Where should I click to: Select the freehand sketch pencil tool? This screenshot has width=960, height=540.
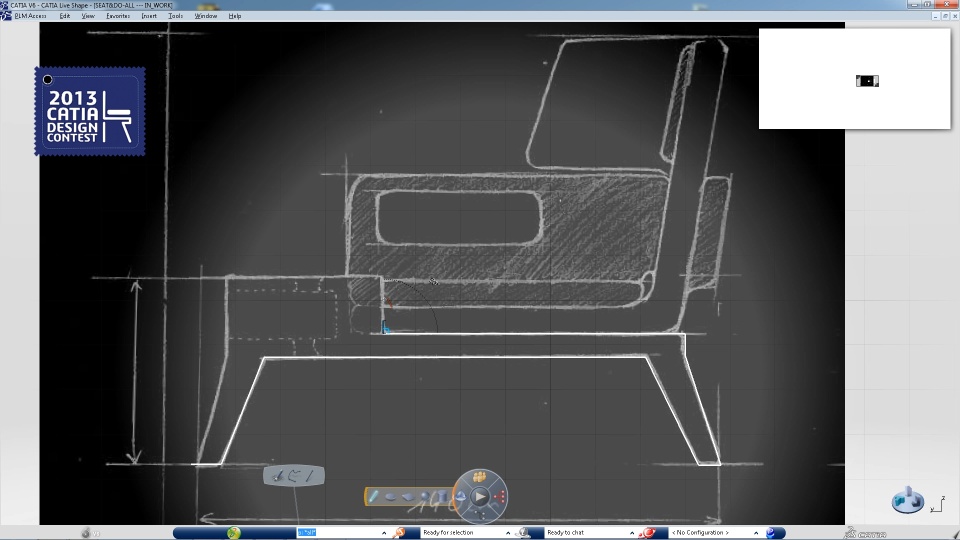click(277, 476)
